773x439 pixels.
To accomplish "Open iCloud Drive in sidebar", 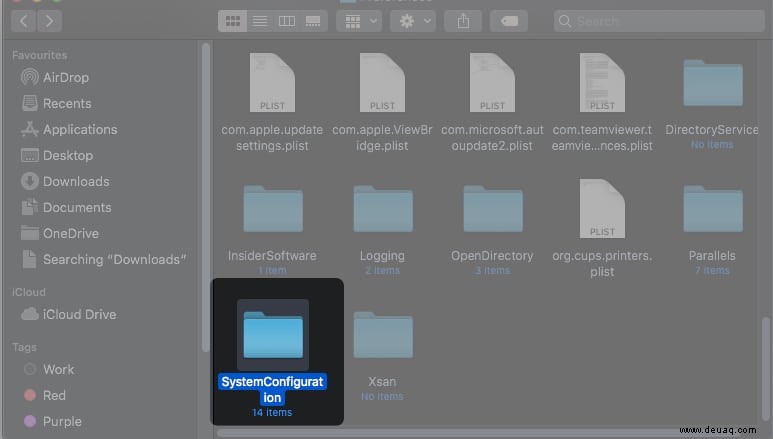I will click(x=69, y=314).
